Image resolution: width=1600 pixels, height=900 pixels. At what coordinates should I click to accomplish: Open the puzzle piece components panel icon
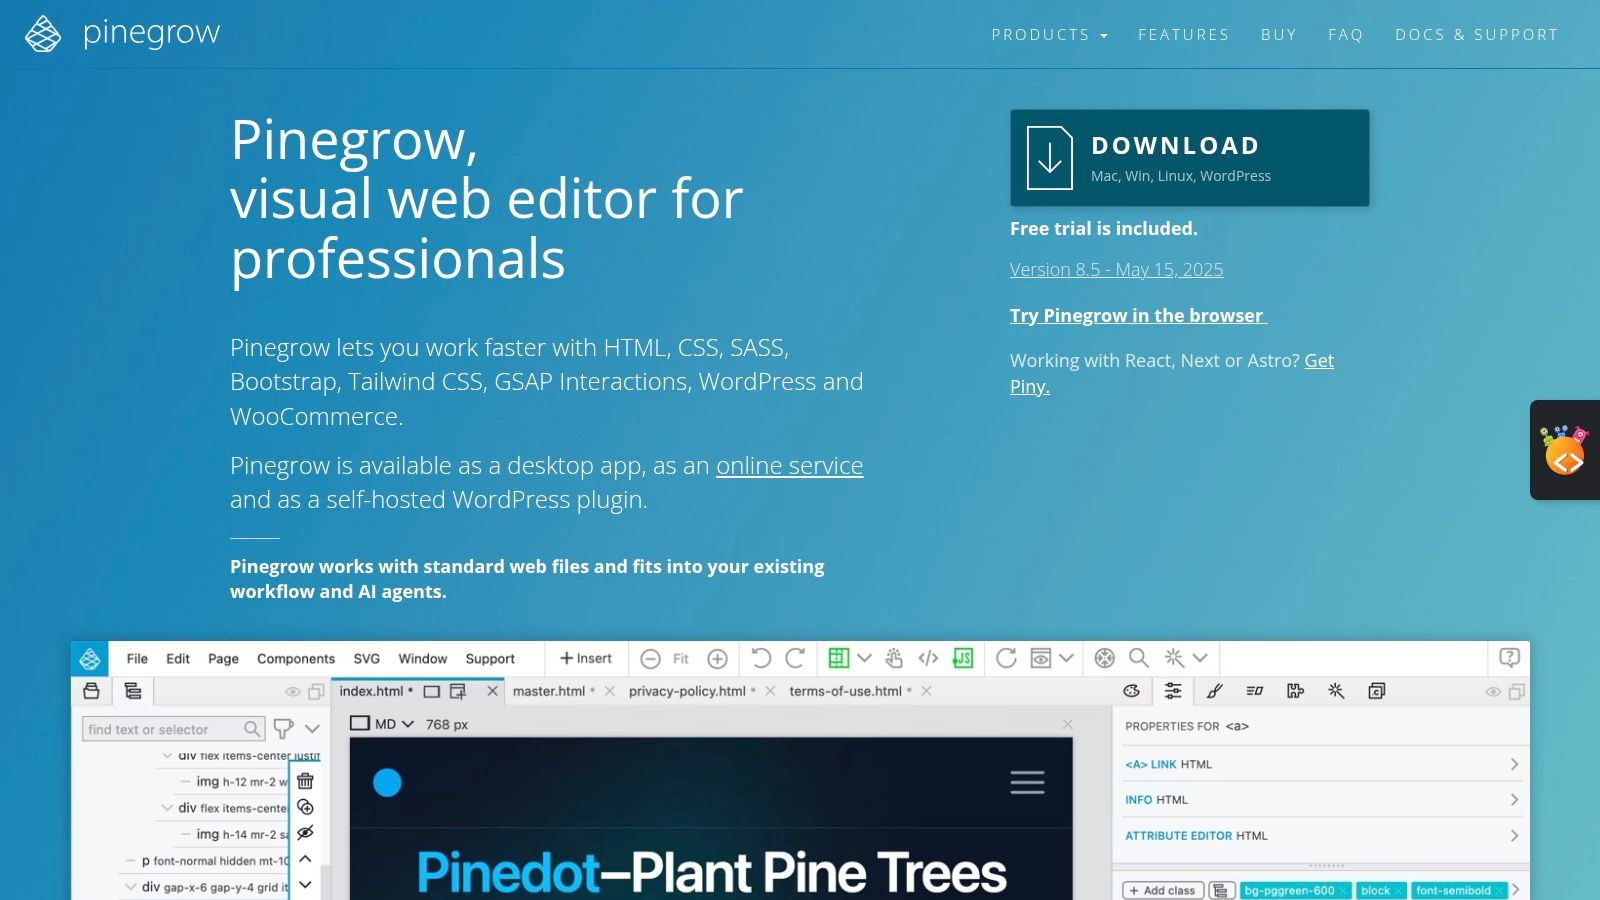1295,691
